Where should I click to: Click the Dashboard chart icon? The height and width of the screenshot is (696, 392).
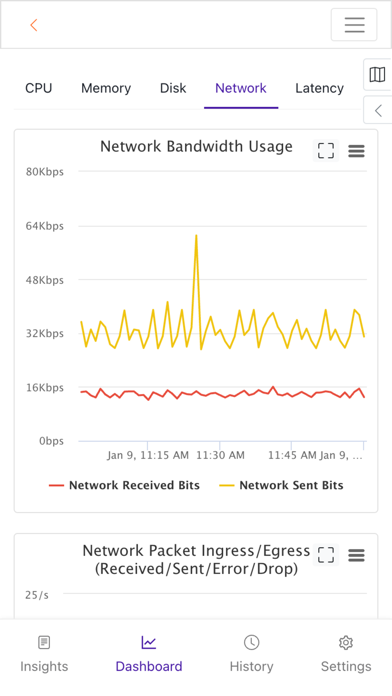tap(149, 642)
